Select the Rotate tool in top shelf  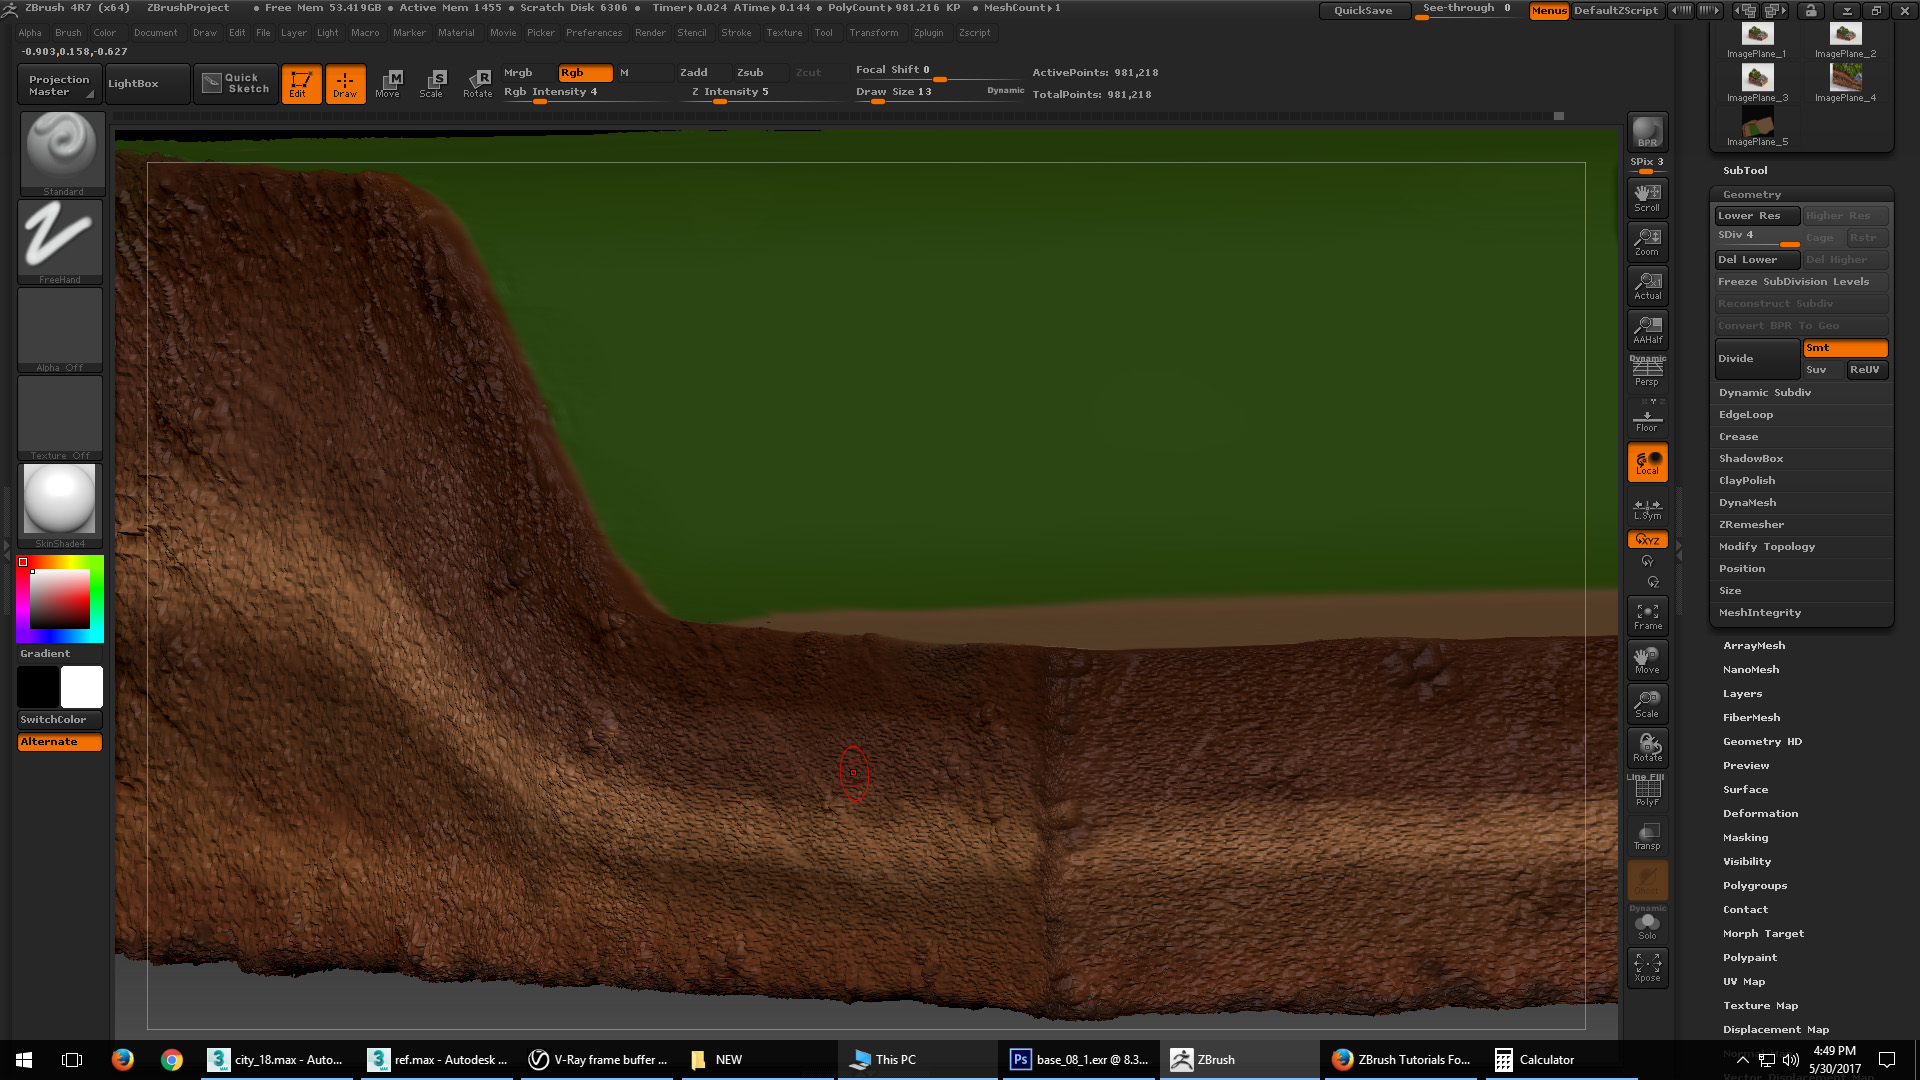tap(477, 84)
